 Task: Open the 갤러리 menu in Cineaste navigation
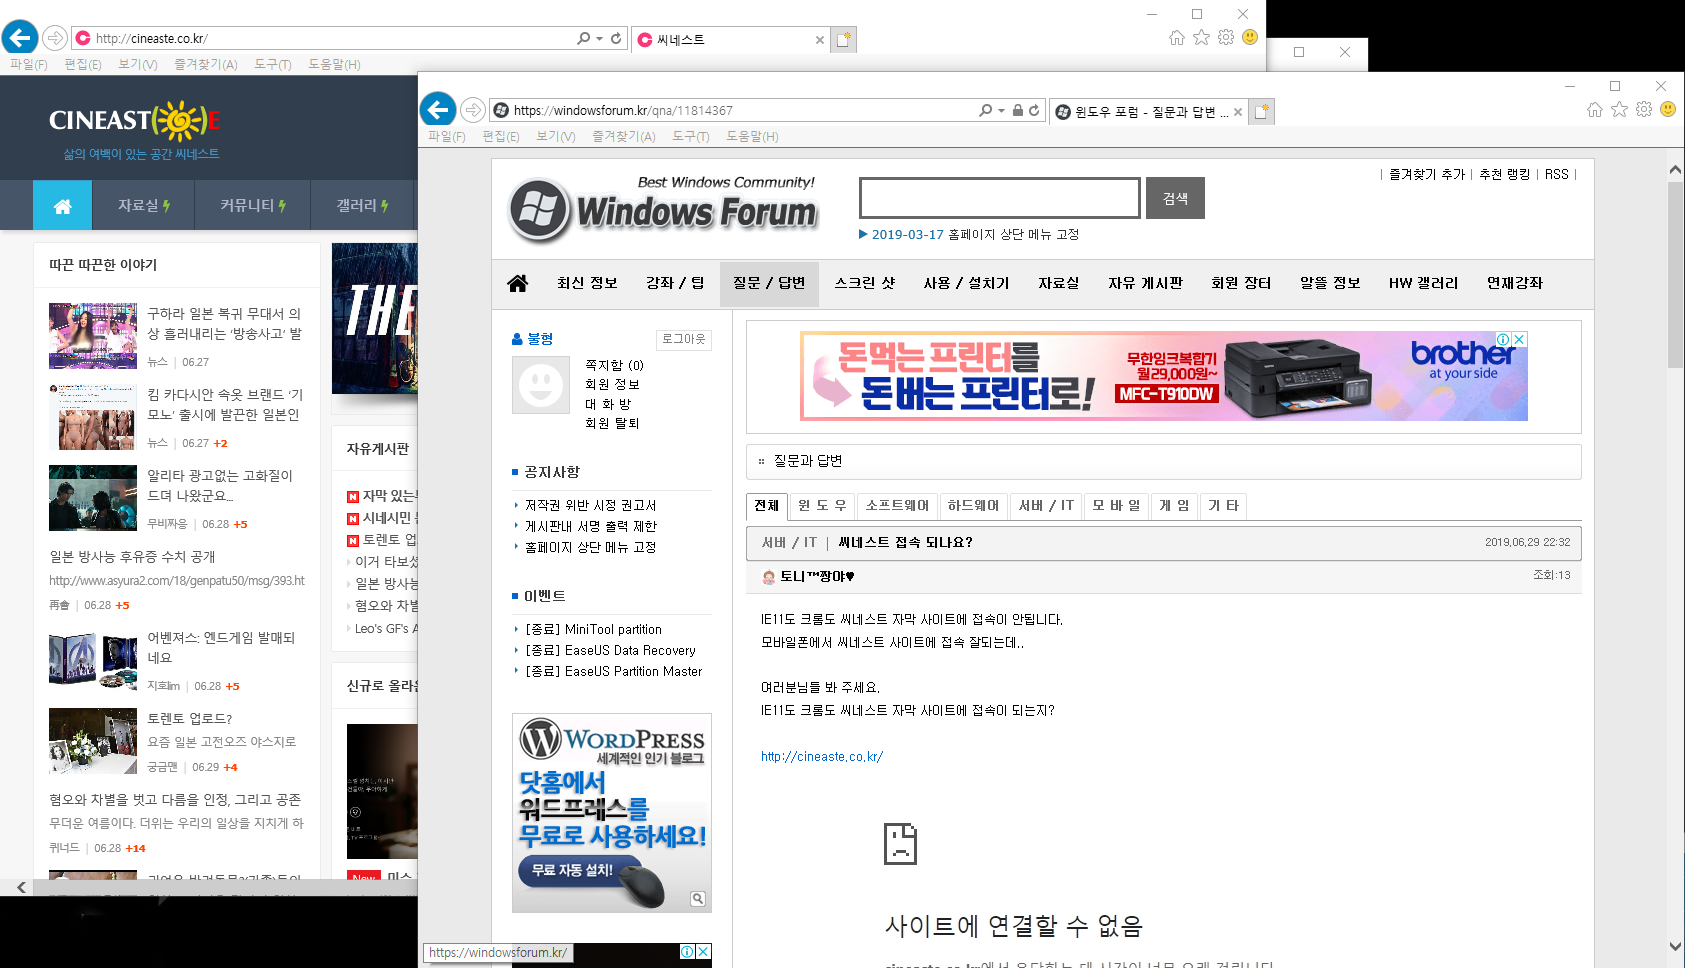pyautogui.click(x=362, y=205)
